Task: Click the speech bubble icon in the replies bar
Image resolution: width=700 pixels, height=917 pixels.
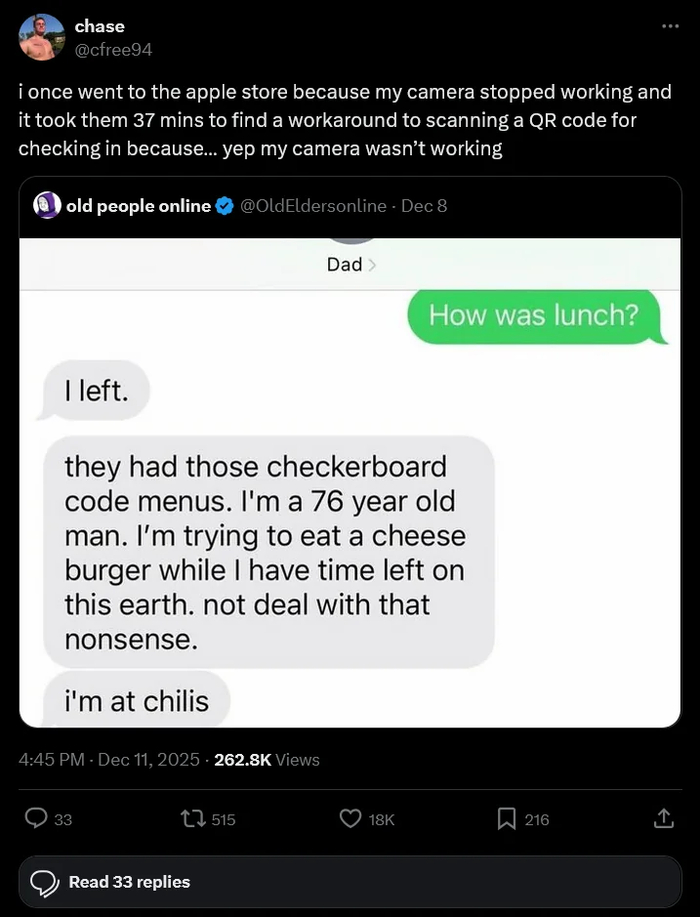Action: coord(46,881)
